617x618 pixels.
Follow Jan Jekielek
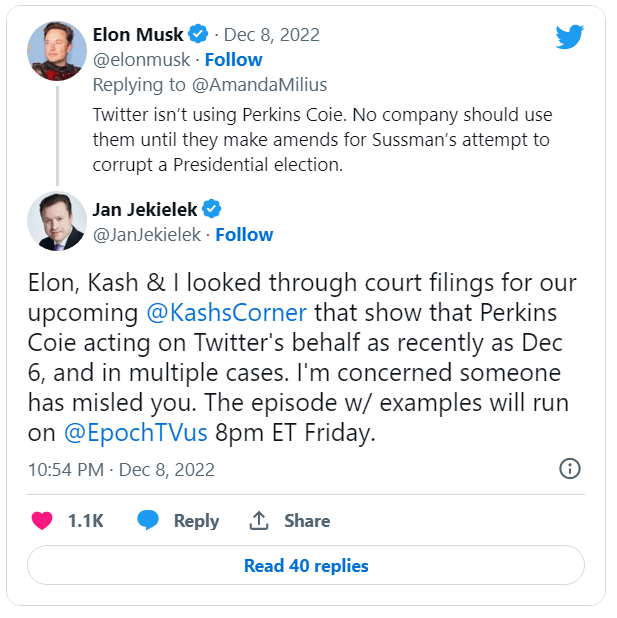[244, 235]
